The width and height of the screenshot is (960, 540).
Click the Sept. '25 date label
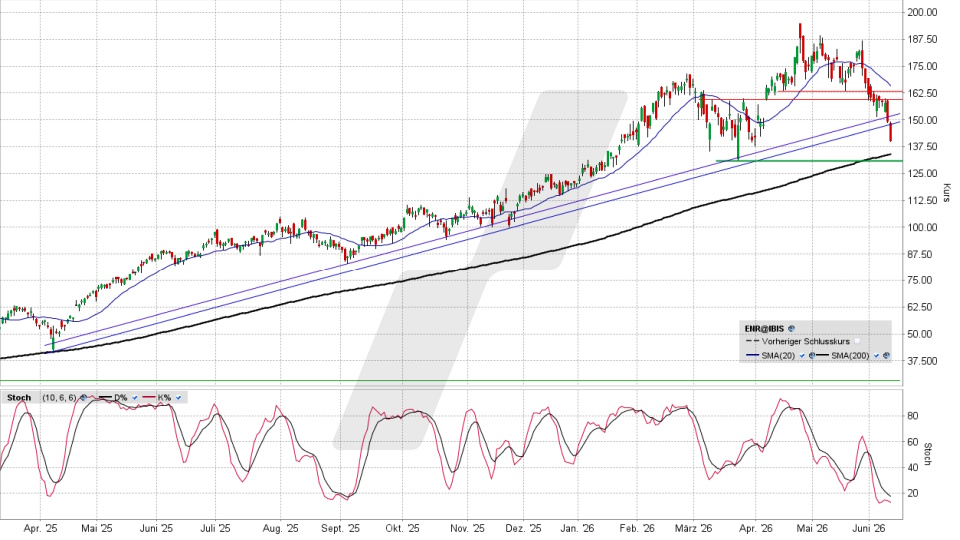pyautogui.click(x=340, y=528)
